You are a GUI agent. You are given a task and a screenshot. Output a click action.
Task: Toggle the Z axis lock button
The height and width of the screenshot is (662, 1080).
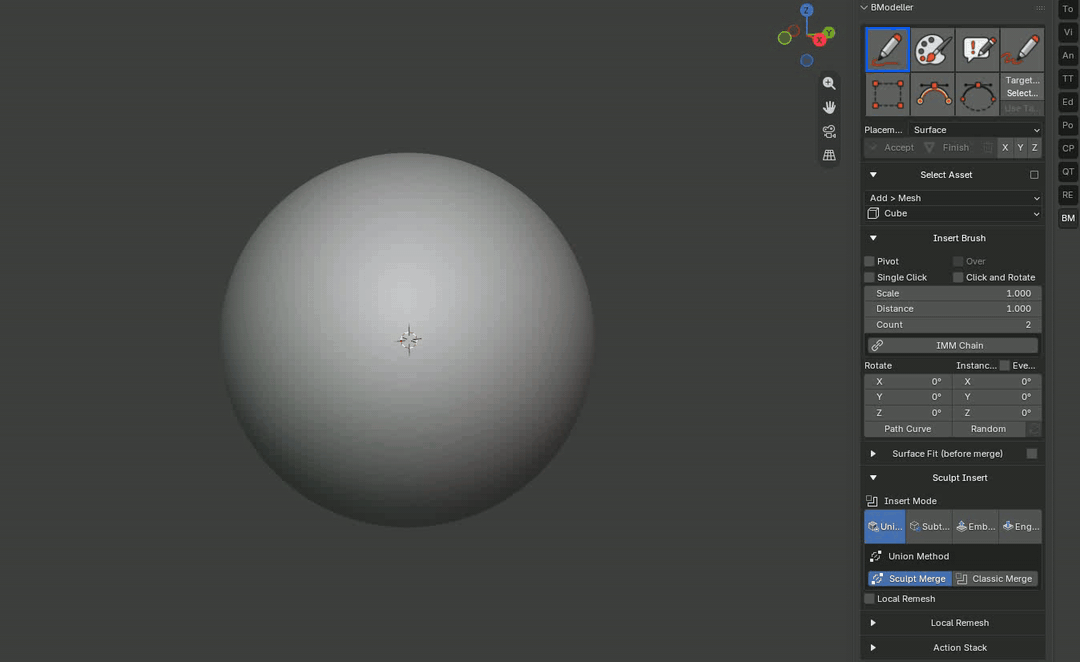1035,147
